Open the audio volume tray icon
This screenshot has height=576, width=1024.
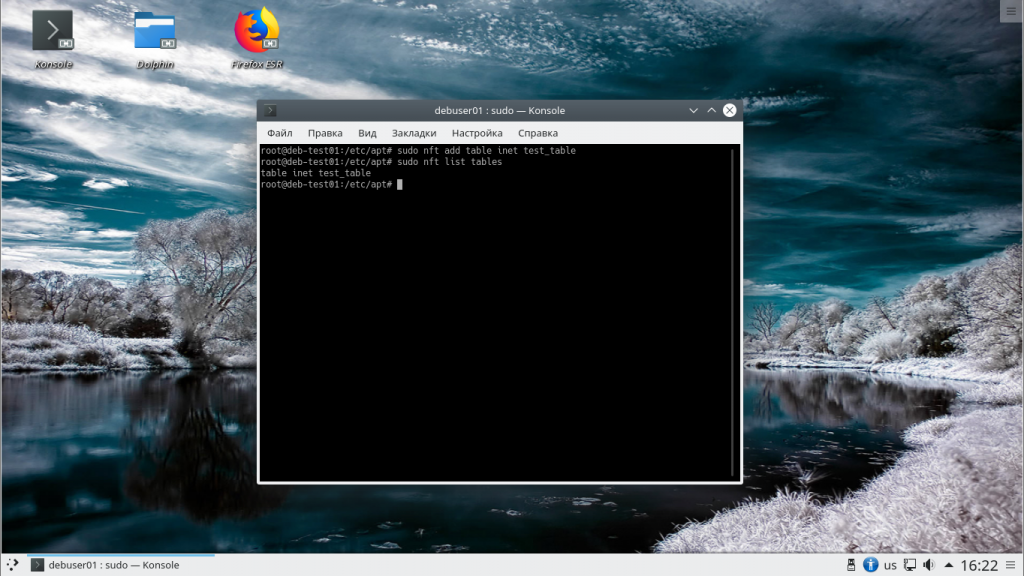point(928,565)
